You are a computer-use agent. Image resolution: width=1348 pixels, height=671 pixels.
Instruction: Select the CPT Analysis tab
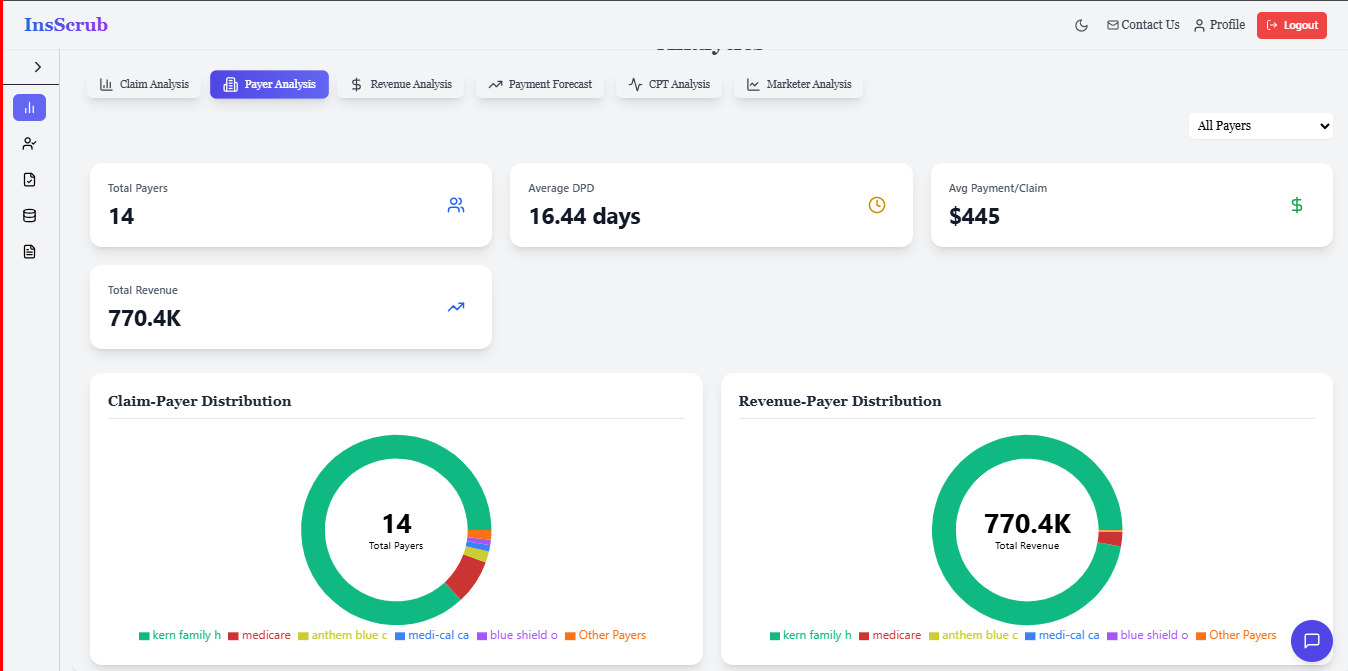[669, 84]
